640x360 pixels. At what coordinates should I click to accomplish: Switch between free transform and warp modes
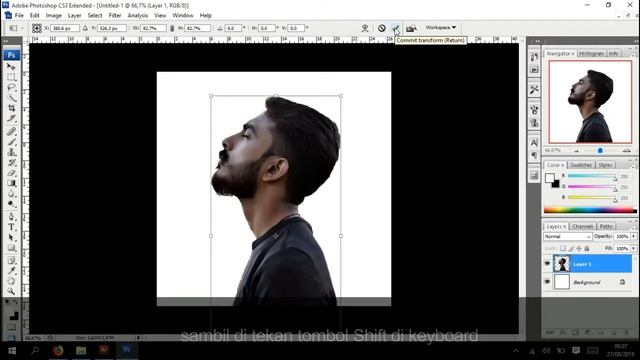coord(365,28)
